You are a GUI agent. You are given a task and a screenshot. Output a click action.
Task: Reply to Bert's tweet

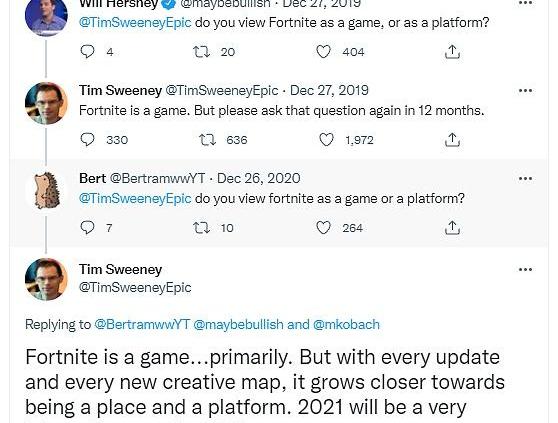tap(87, 228)
